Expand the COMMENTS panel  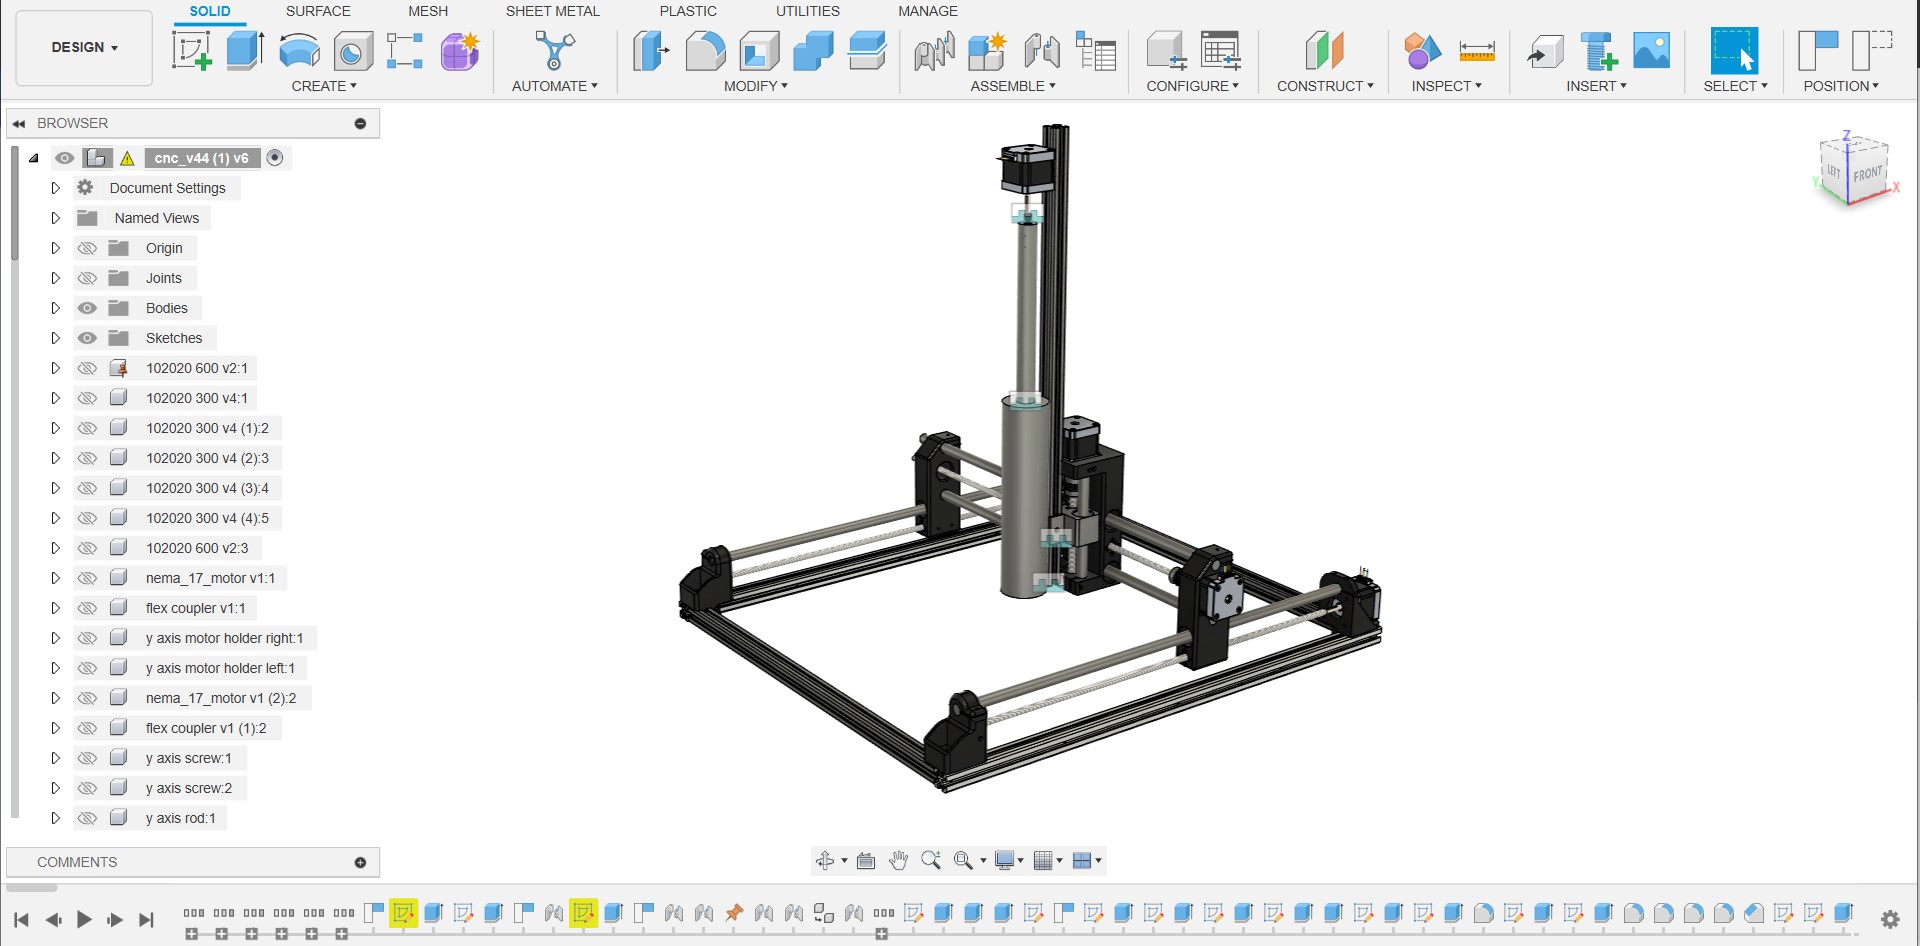tap(360, 862)
